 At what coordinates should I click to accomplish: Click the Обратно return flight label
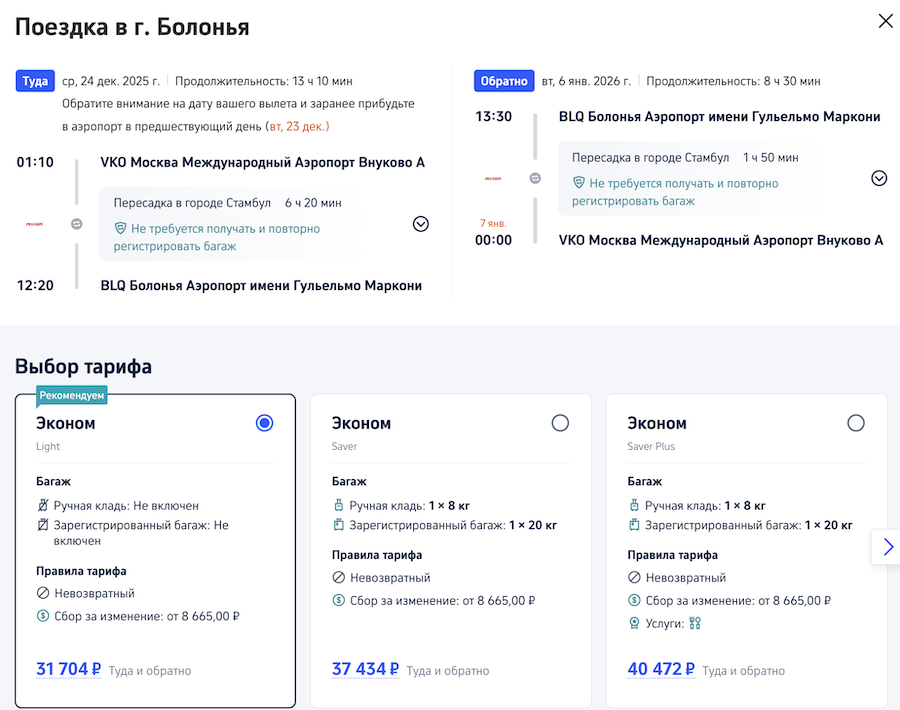tap(504, 81)
